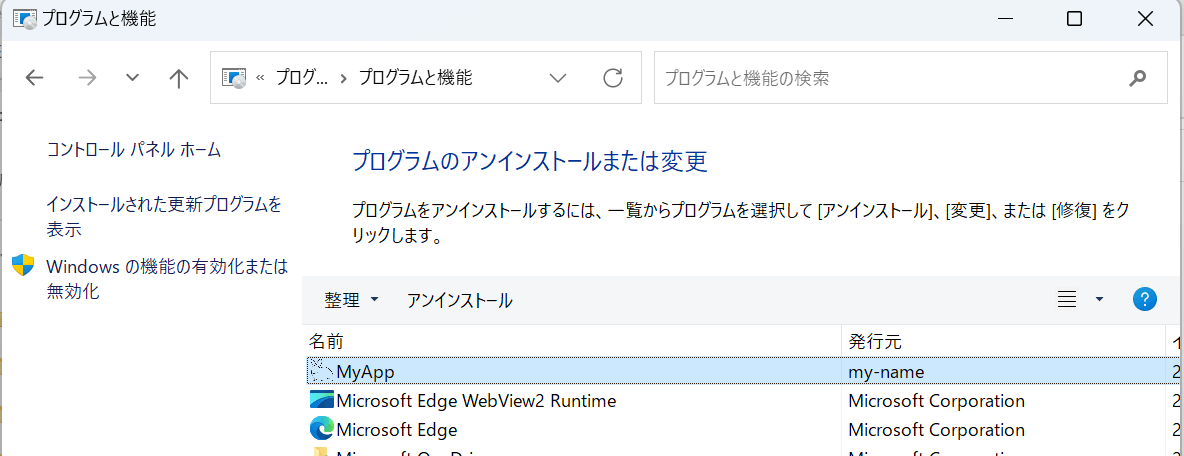Select the MyApp row name
Image resolution: width=1184 pixels, height=456 pixels.
365,371
